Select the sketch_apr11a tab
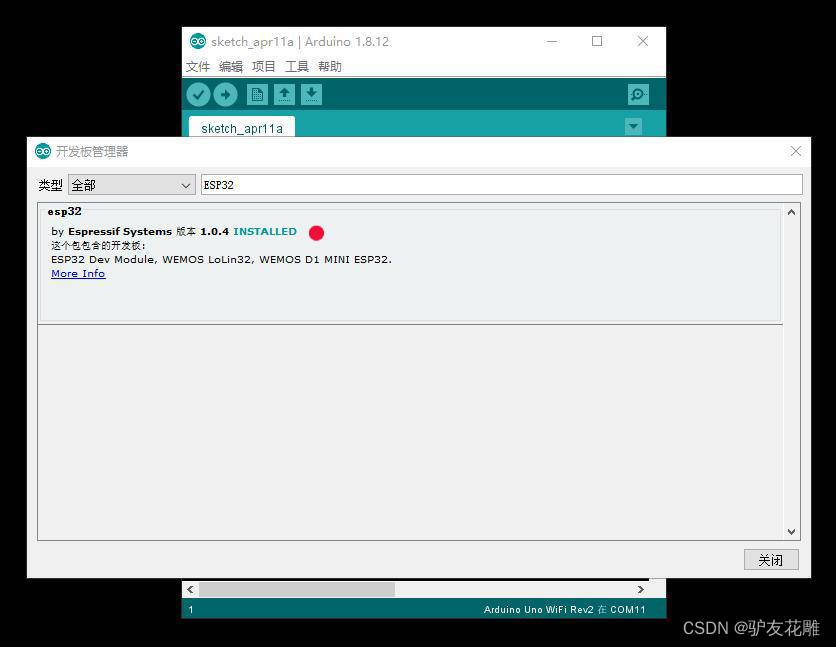Image resolution: width=836 pixels, height=647 pixels. [242, 128]
